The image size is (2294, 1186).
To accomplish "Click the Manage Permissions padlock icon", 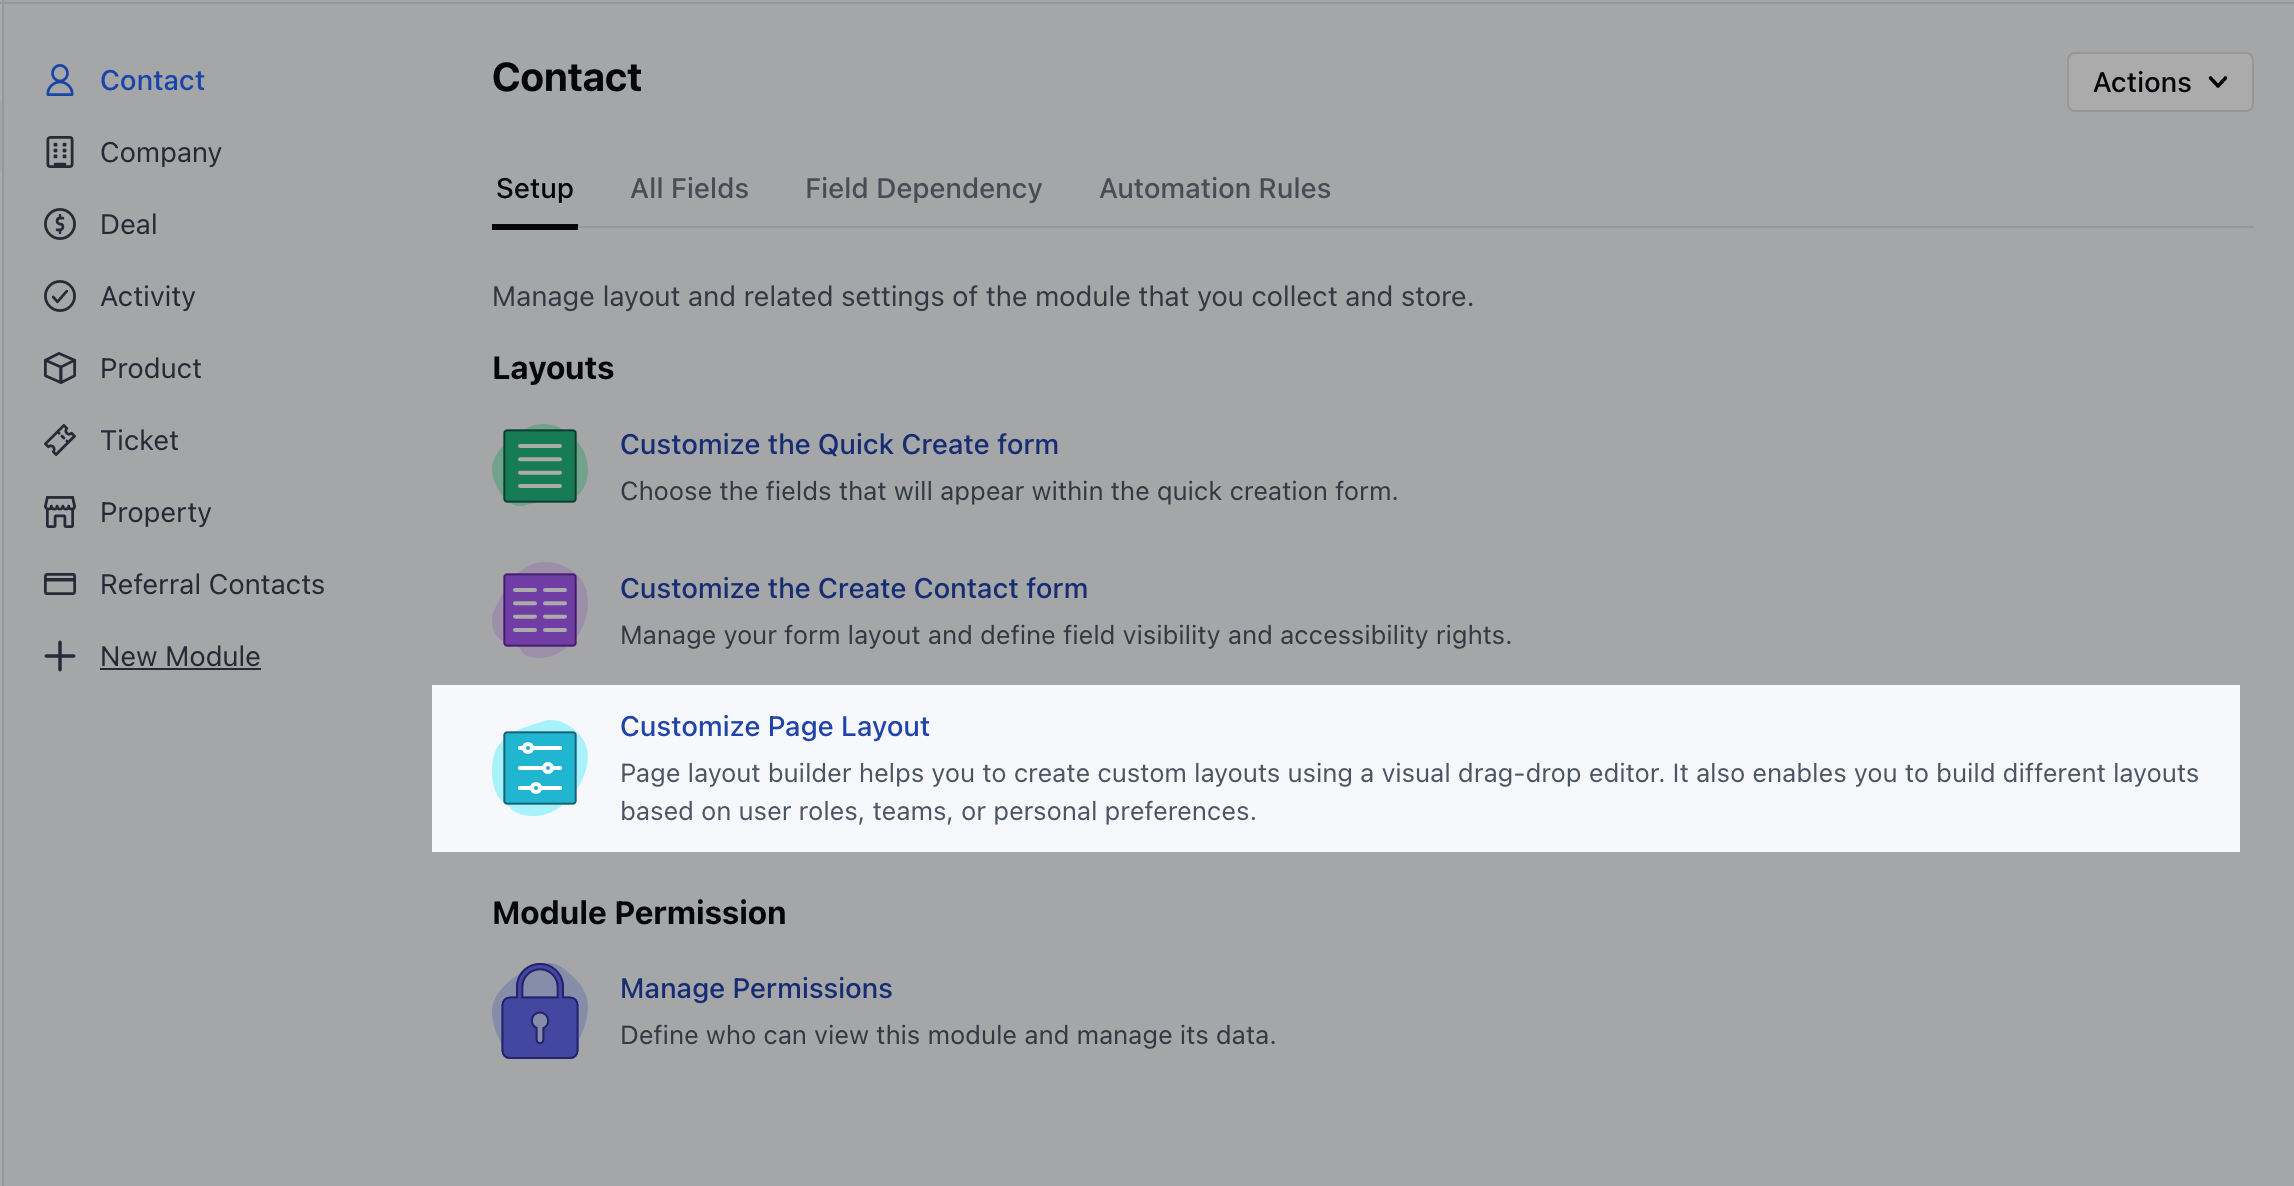I will tap(540, 1012).
